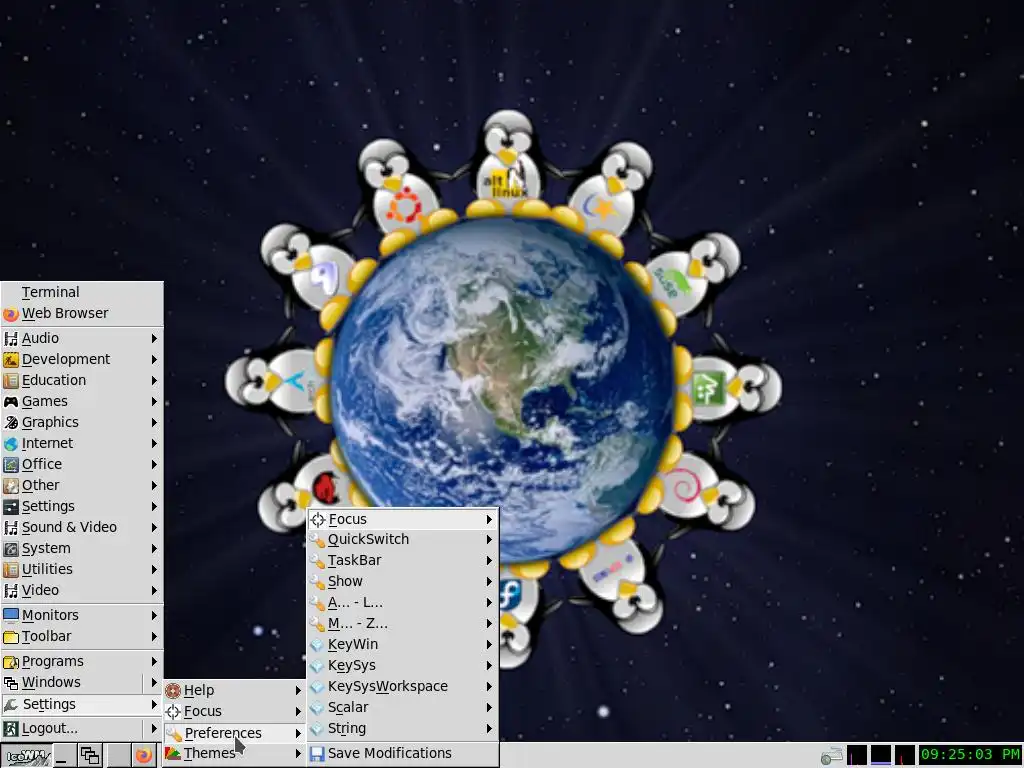Click the Games controller icon
The width and height of the screenshot is (1024, 768).
tap(10, 402)
